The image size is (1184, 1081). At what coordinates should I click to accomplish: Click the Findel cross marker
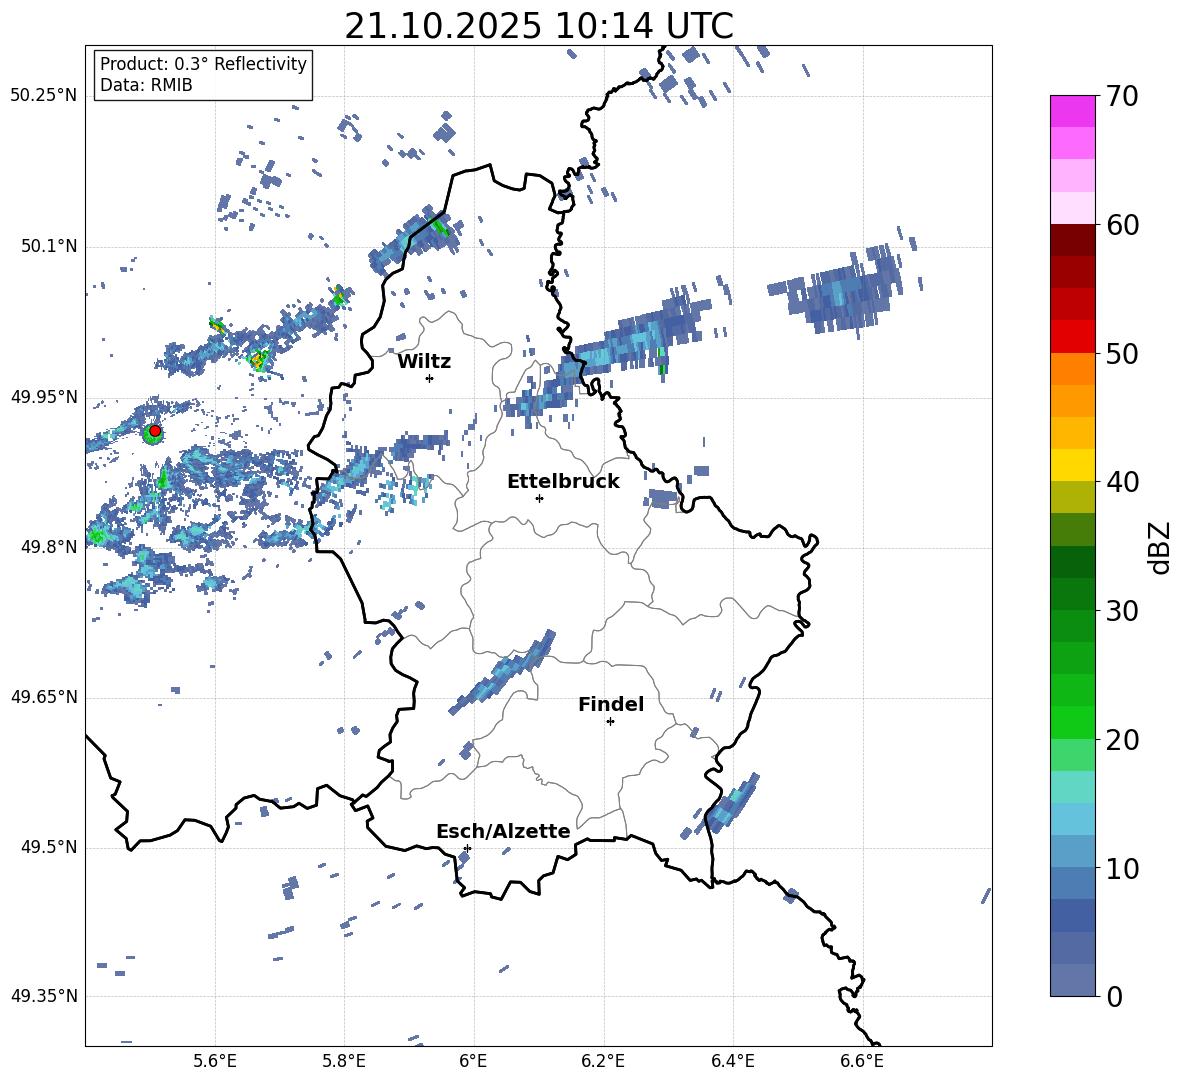point(611,722)
